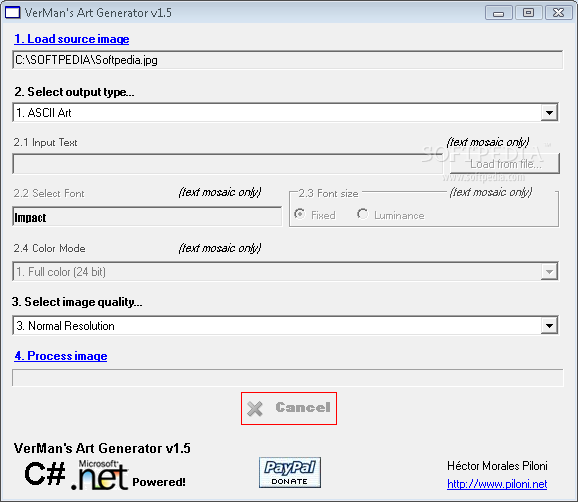Open the output type dropdown arrow

point(549,113)
